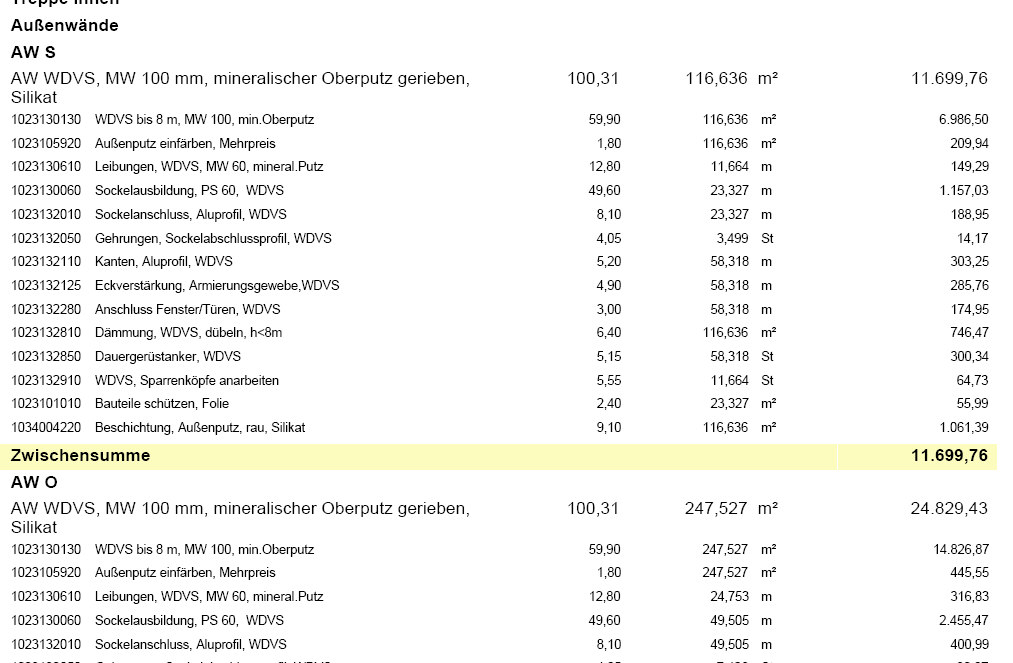Select the amount '14,17'
This screenshot has width=1013, height=663.
tap(972, 238)
